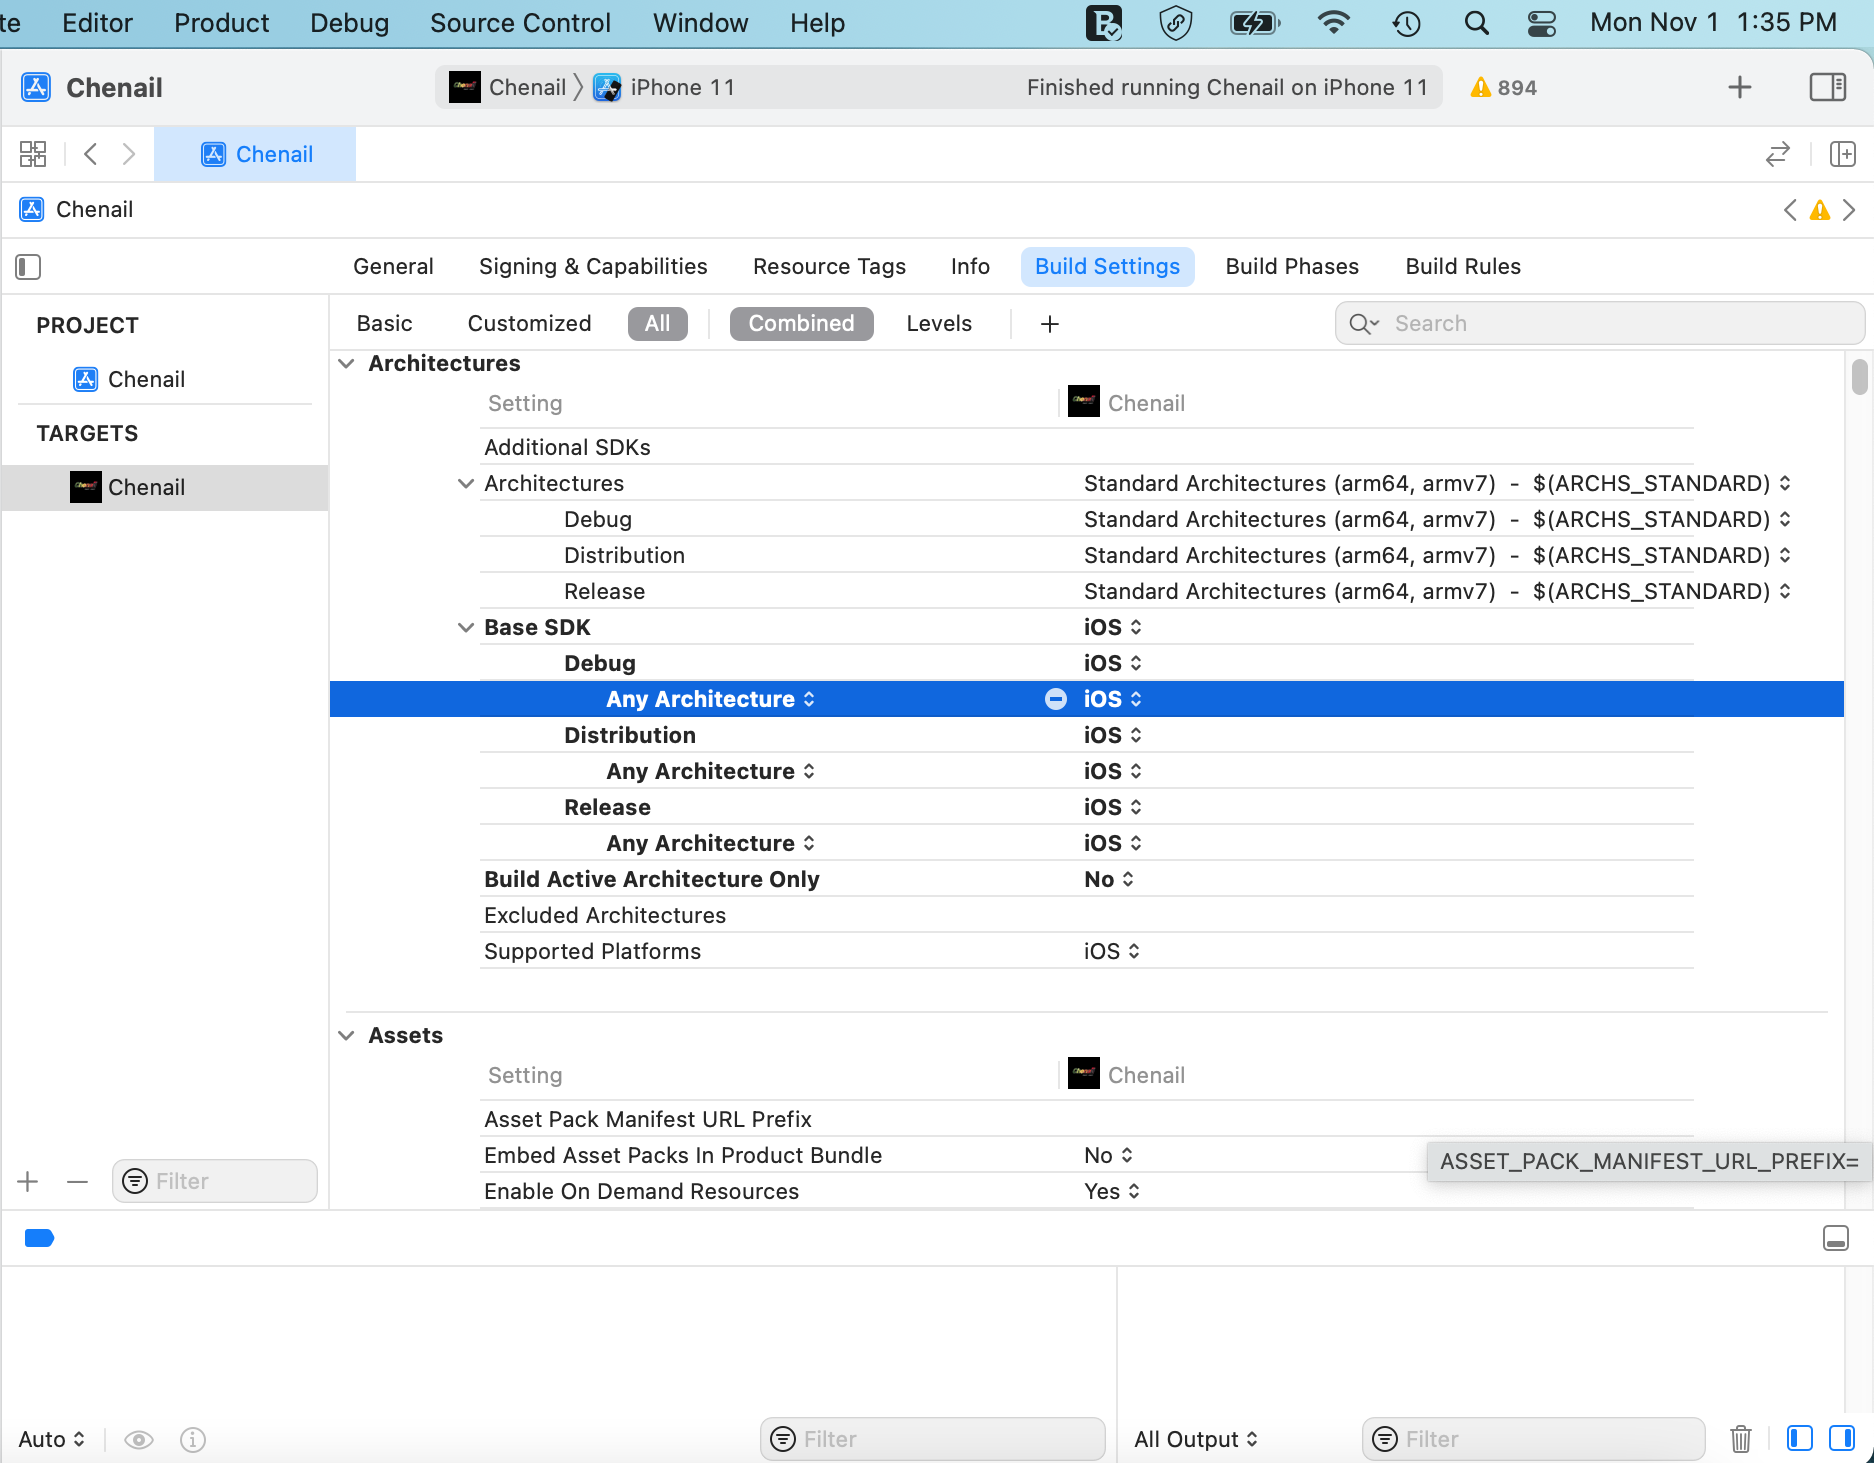Click the blue breakpoint toggle in the debug bar
The height and width of the screenshot is (1463, 1874).
coord(39,1238)
